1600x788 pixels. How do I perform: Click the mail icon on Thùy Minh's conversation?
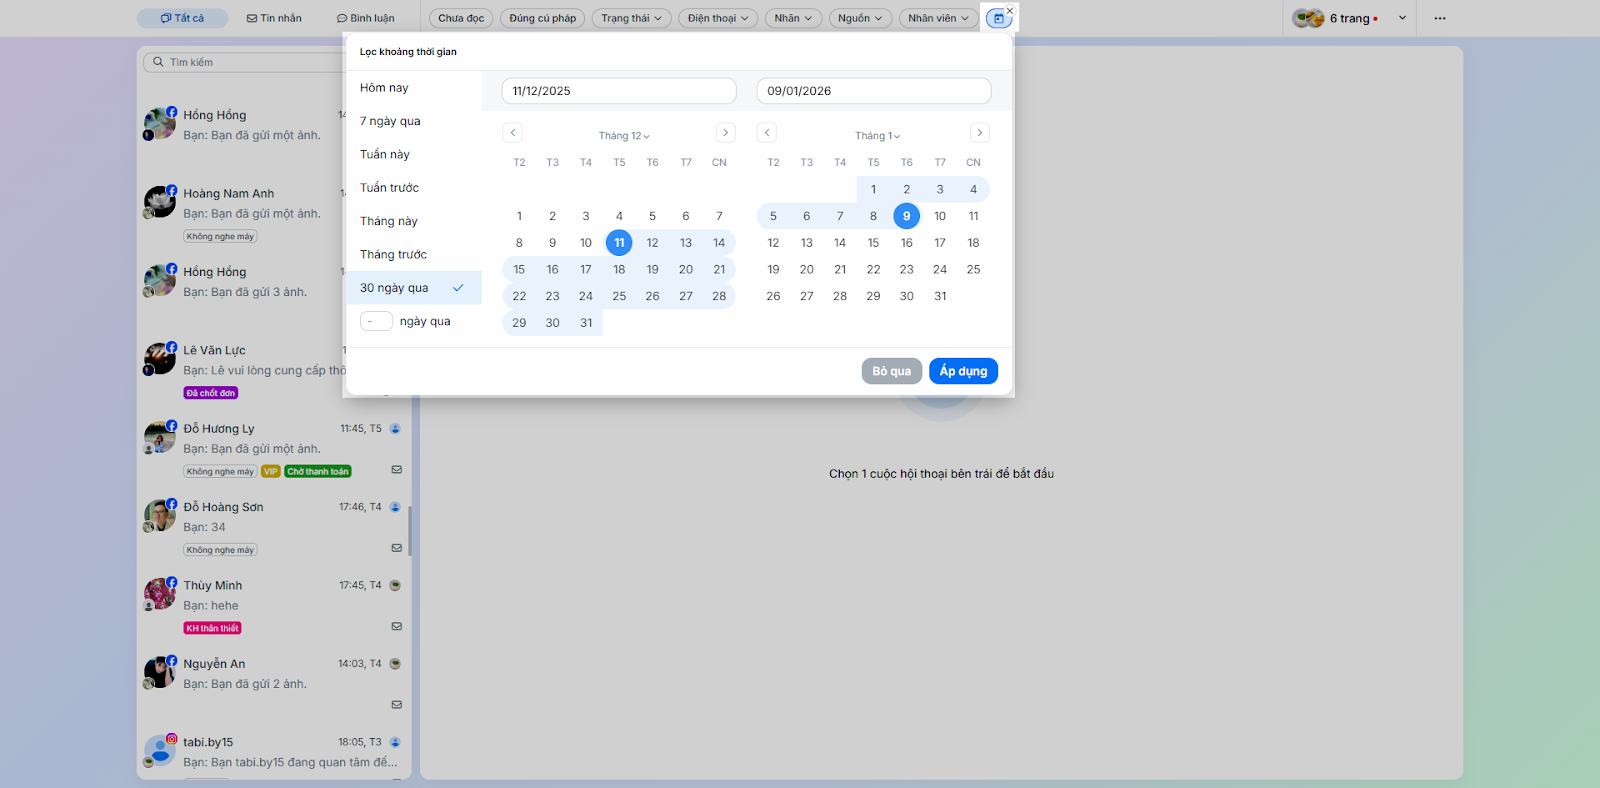tap(397, 626)
